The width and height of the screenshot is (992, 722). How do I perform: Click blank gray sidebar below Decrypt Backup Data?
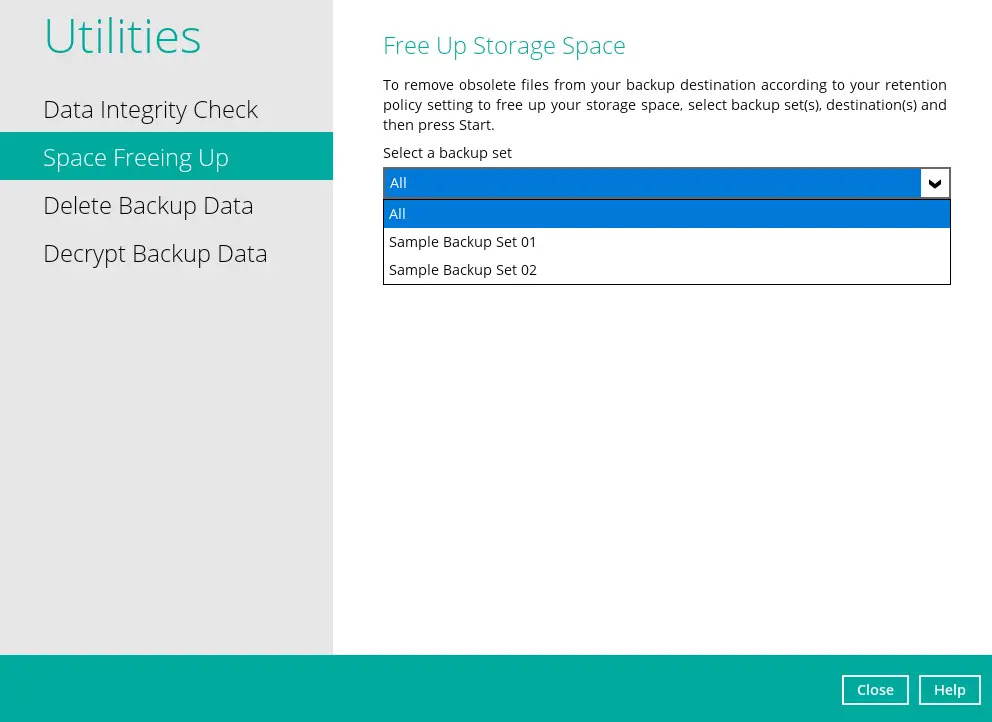(x=165, y=450)
